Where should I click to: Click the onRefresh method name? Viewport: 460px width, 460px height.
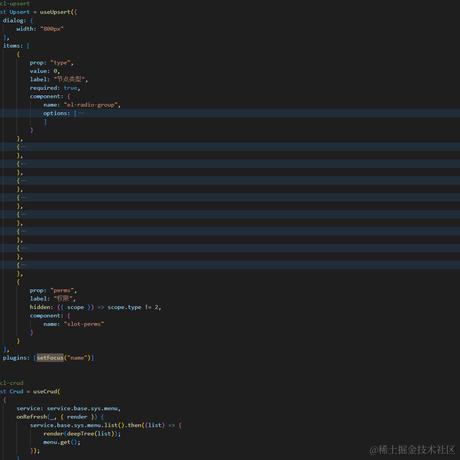pyautogui.click(x=32, y=417)
